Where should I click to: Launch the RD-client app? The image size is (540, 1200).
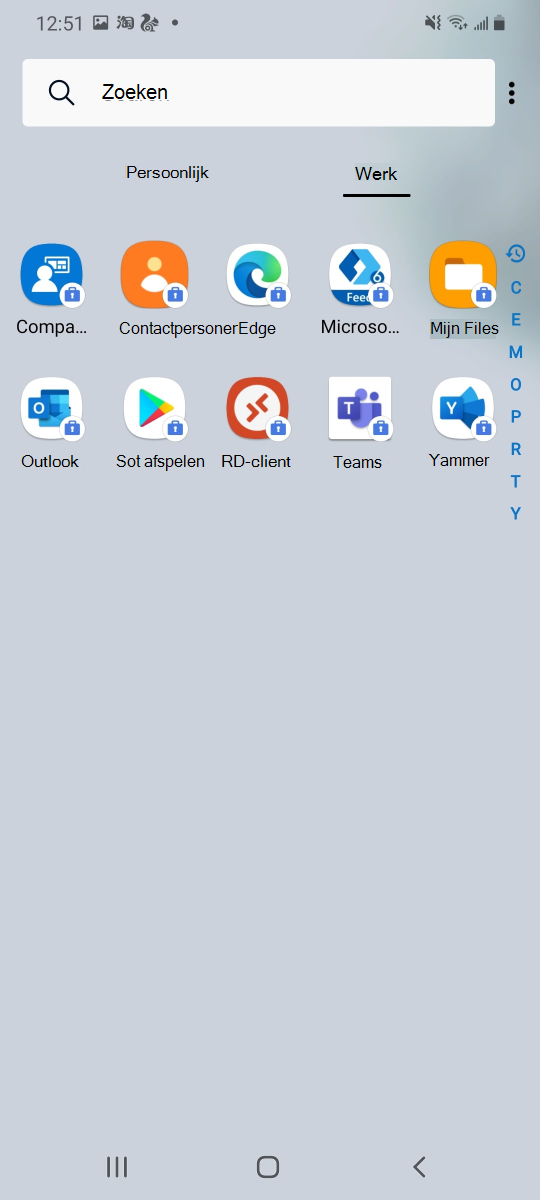257,408
